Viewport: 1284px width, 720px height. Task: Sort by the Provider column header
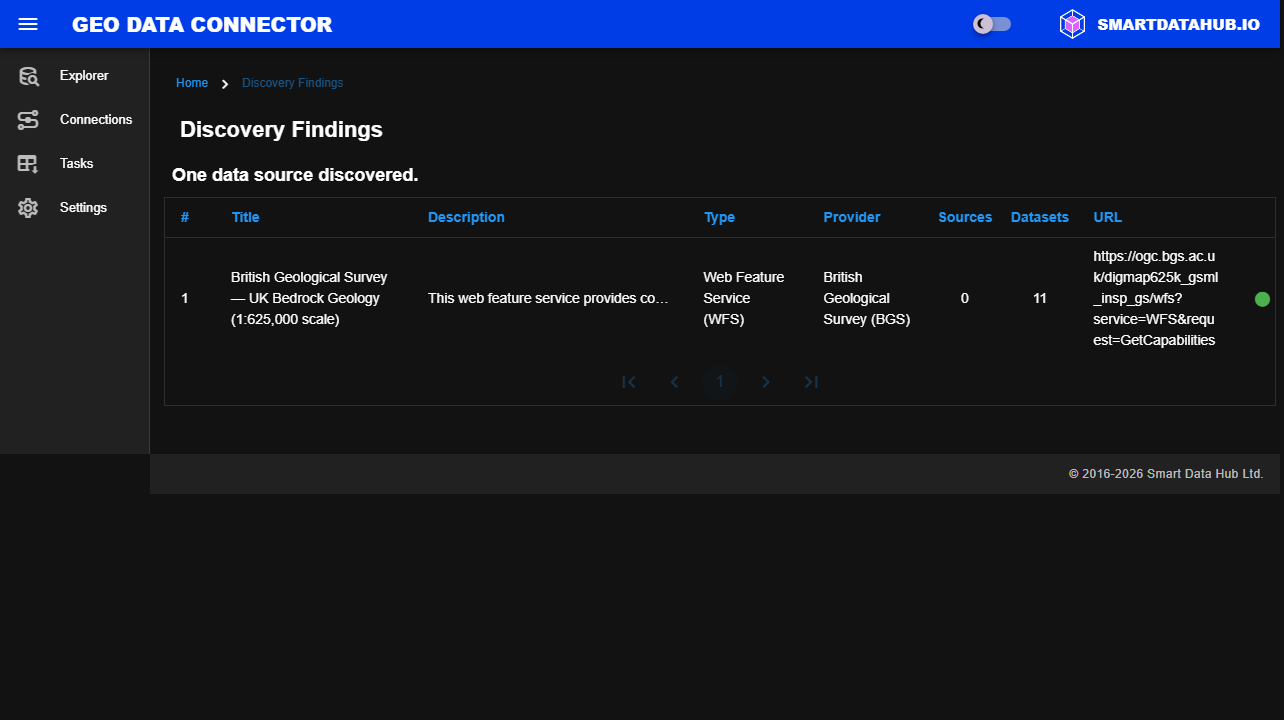852,217
